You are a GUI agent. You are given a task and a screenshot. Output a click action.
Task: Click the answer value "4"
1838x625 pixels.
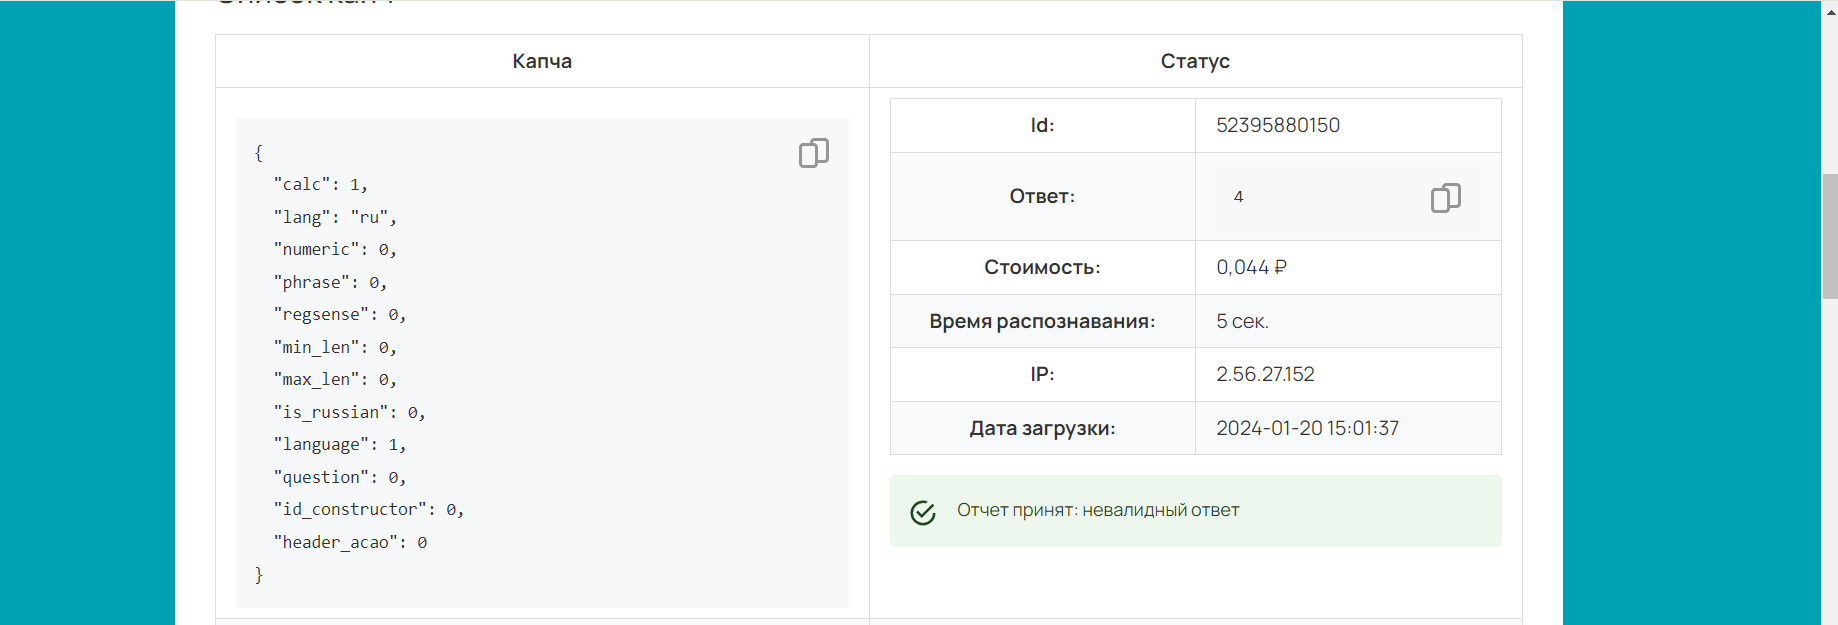tap(1238, 197)
